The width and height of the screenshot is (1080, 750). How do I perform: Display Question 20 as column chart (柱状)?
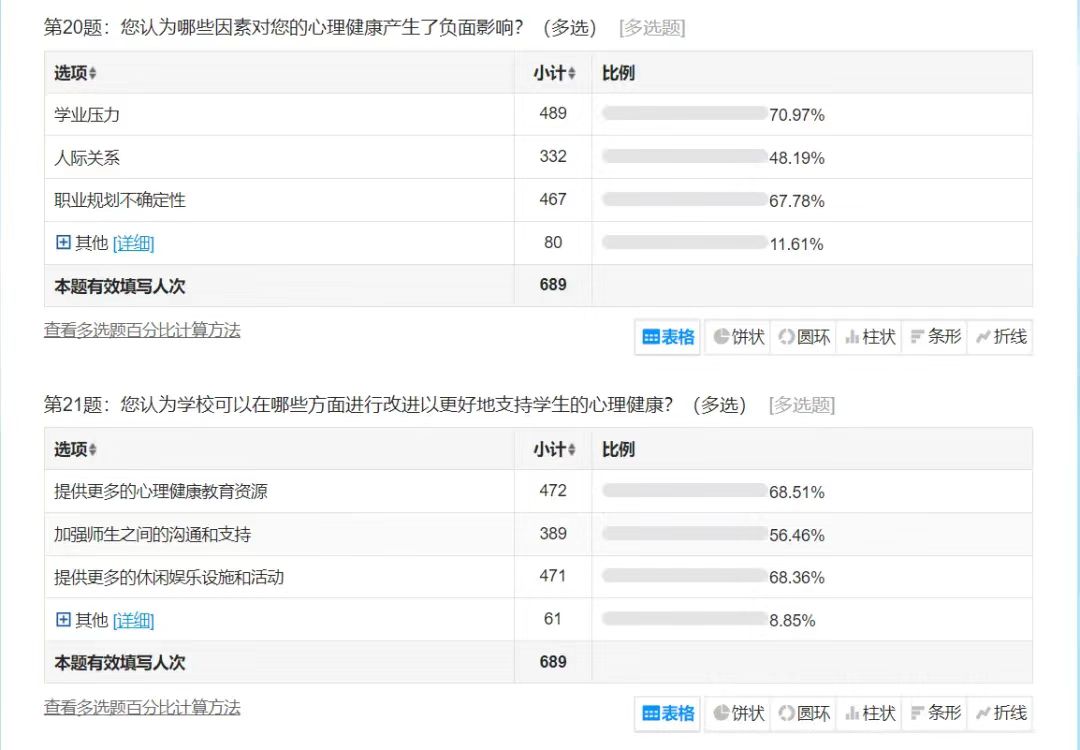(870, 337)
